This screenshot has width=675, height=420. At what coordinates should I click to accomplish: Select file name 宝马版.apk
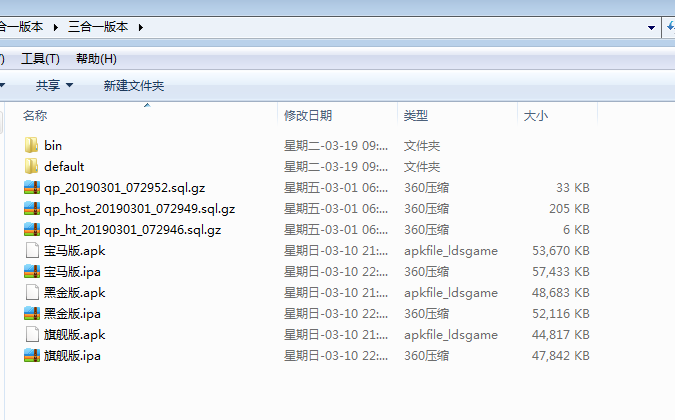74,250
